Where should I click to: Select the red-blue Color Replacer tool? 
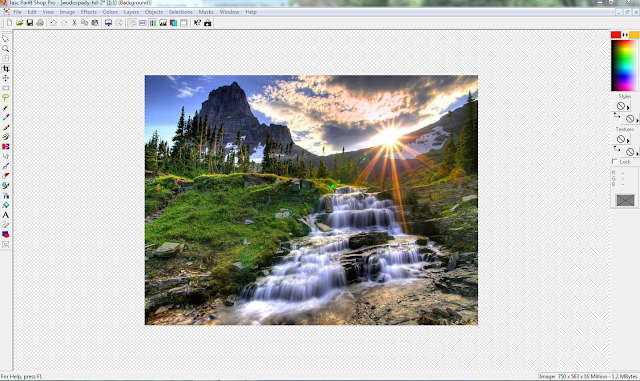6,147
